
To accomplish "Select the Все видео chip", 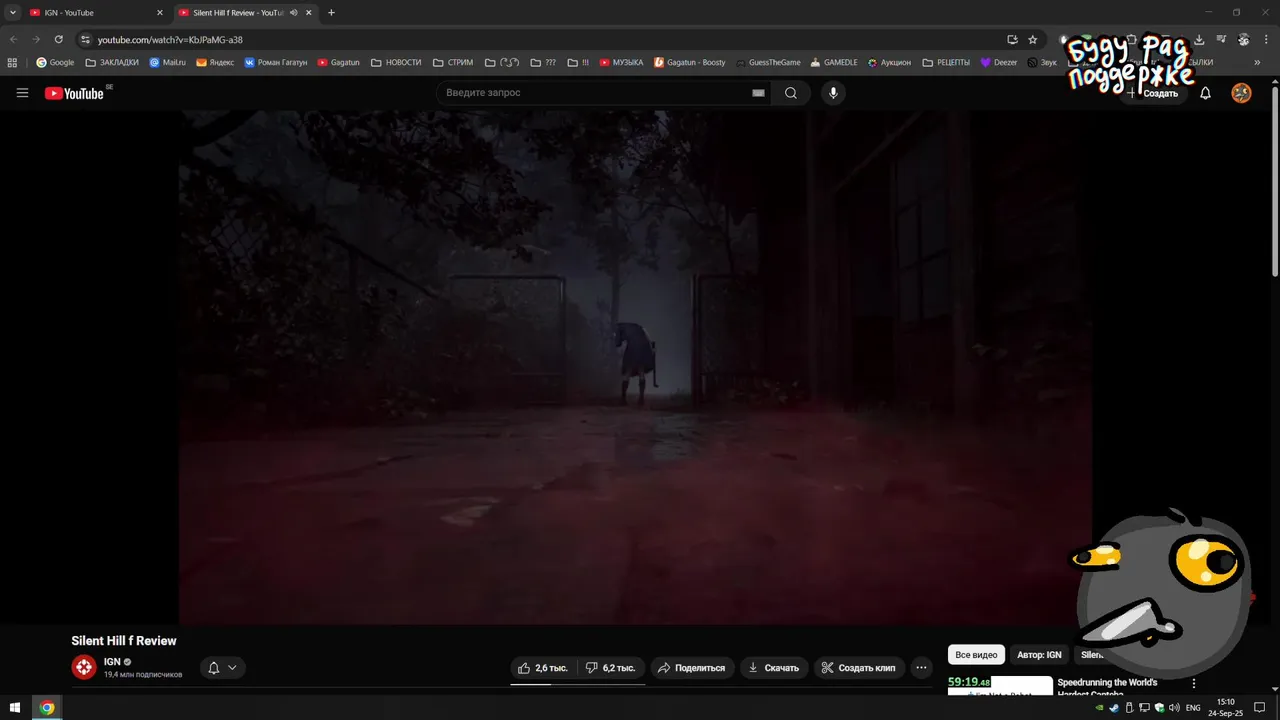I will pyautogui.click(x=976, y=655).
